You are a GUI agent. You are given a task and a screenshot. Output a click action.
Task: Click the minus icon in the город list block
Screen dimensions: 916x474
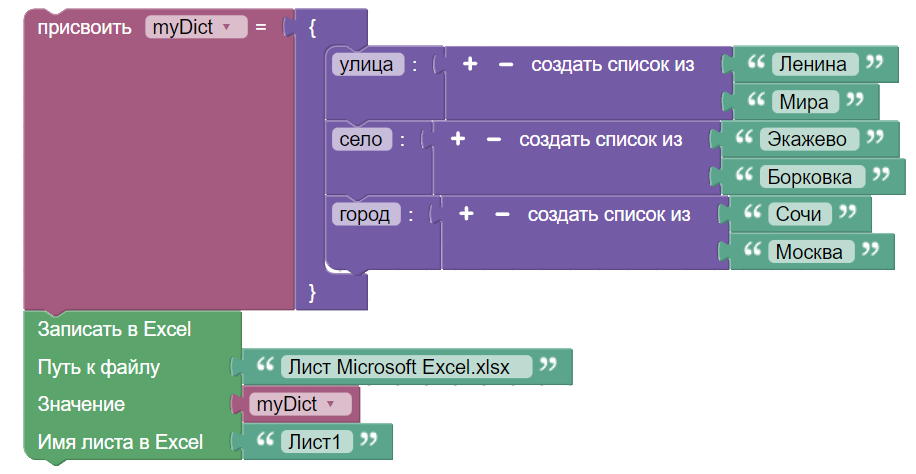[x=501, y=214]
